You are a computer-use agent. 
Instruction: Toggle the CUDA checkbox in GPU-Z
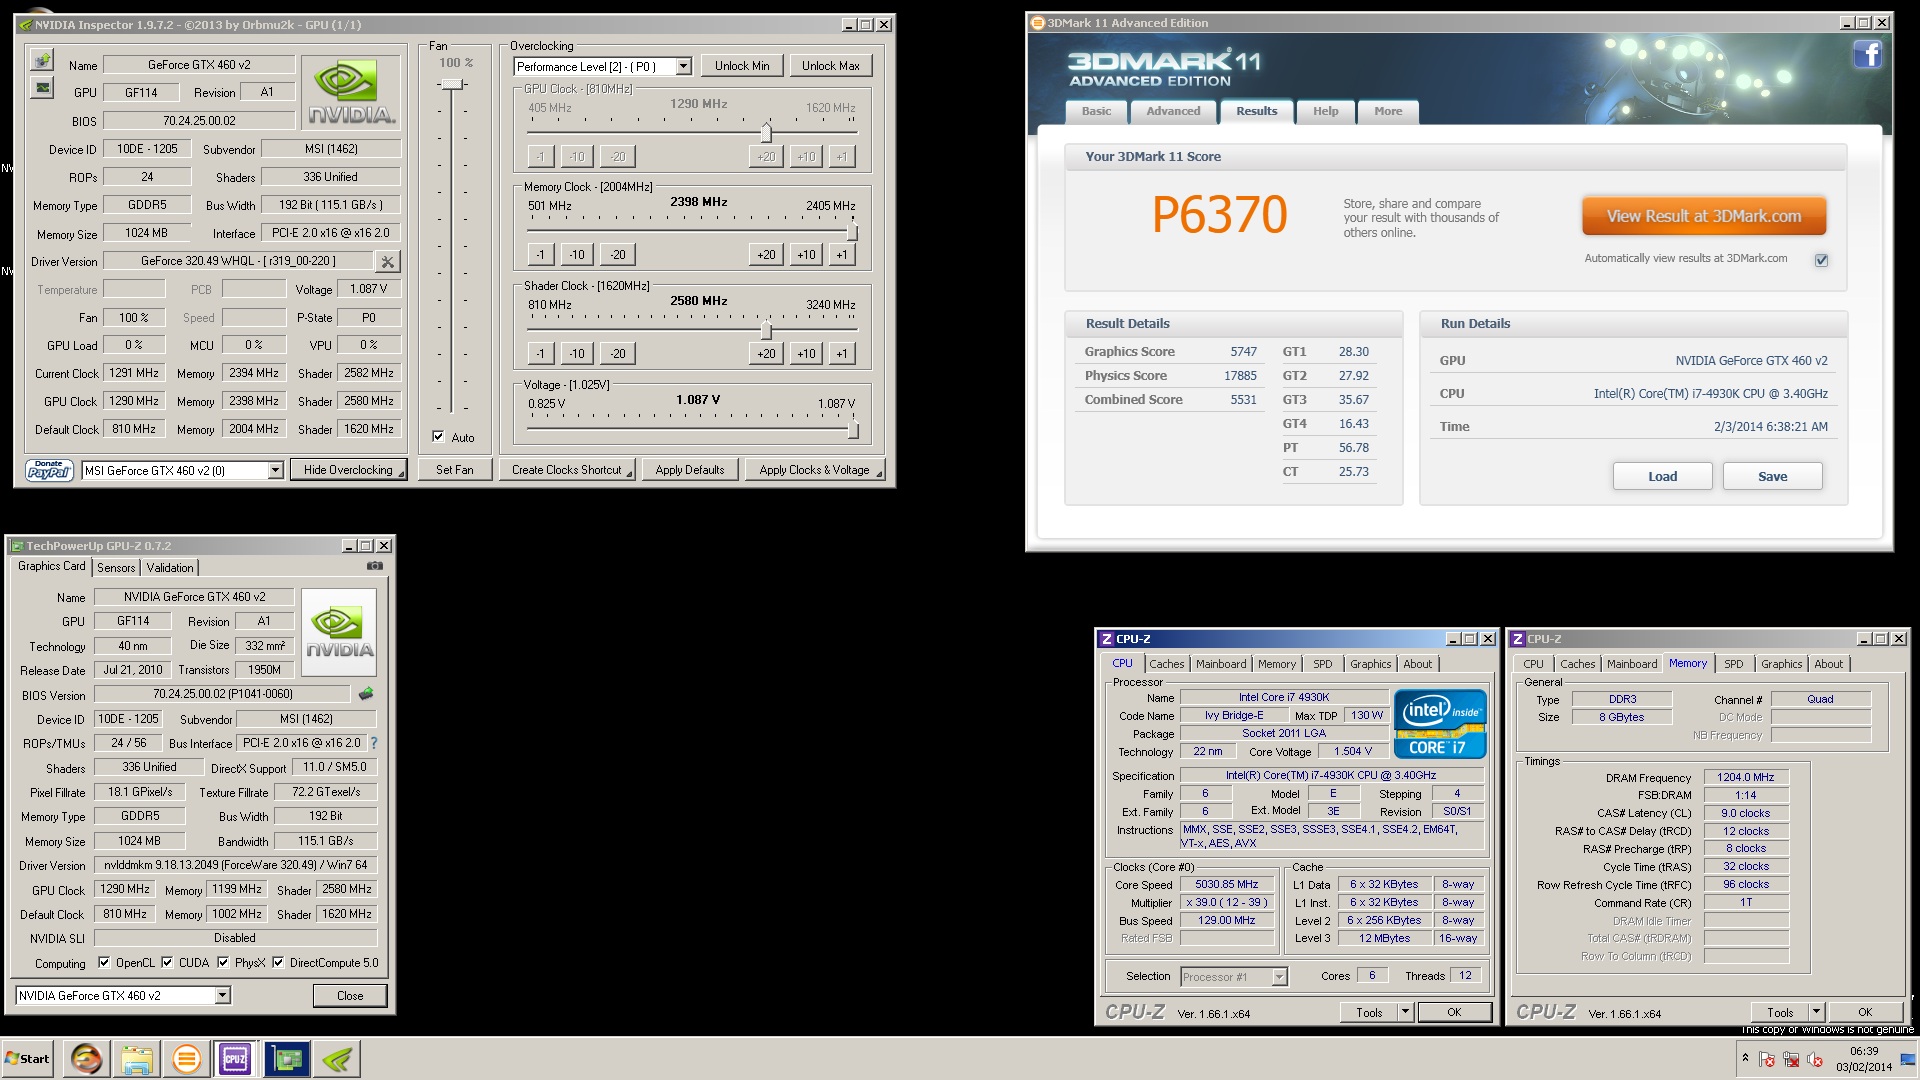click(x=167, y=962)
